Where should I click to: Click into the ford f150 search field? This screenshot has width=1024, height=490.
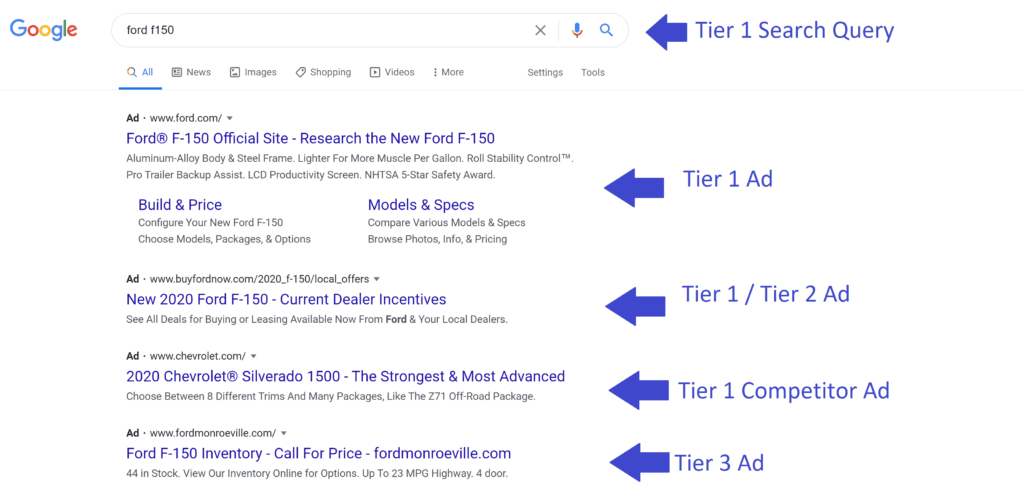pyautogui.click(x=320, y=30)
